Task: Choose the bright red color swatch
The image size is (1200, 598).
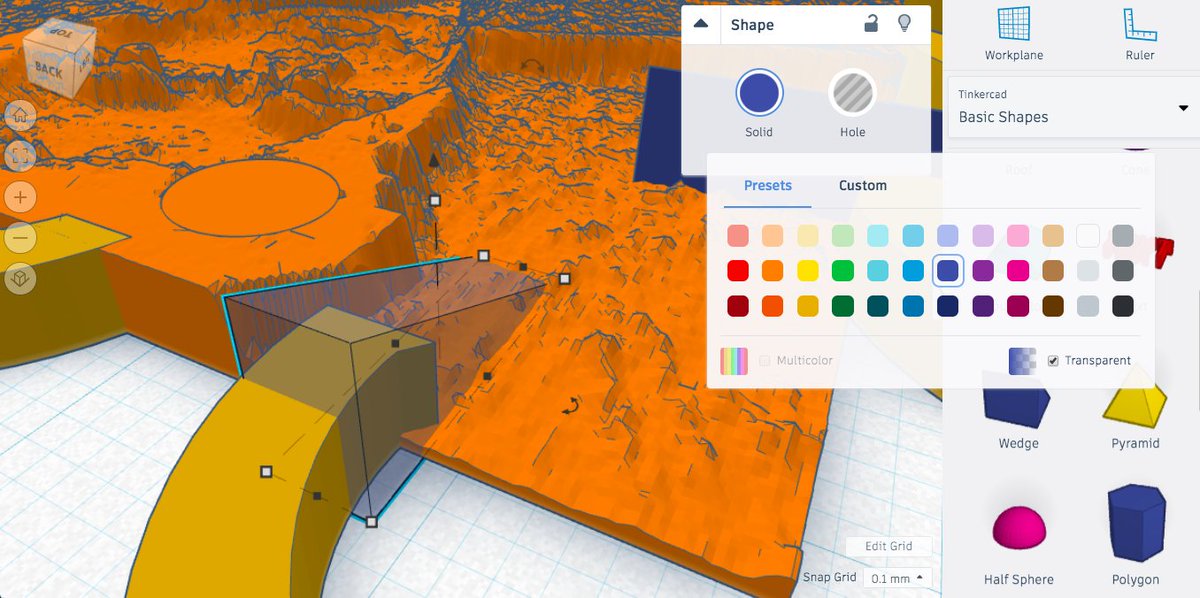Action: 738,271
